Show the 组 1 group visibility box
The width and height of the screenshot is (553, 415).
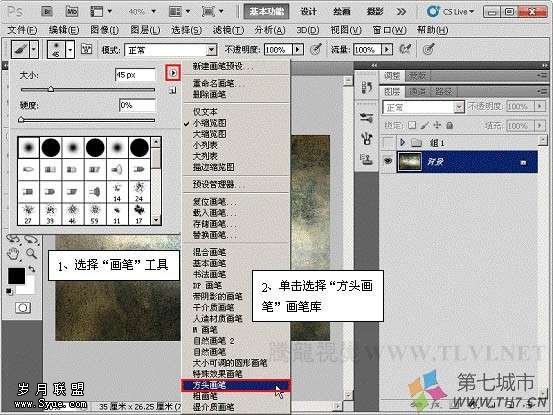click(x=388, y=142)
